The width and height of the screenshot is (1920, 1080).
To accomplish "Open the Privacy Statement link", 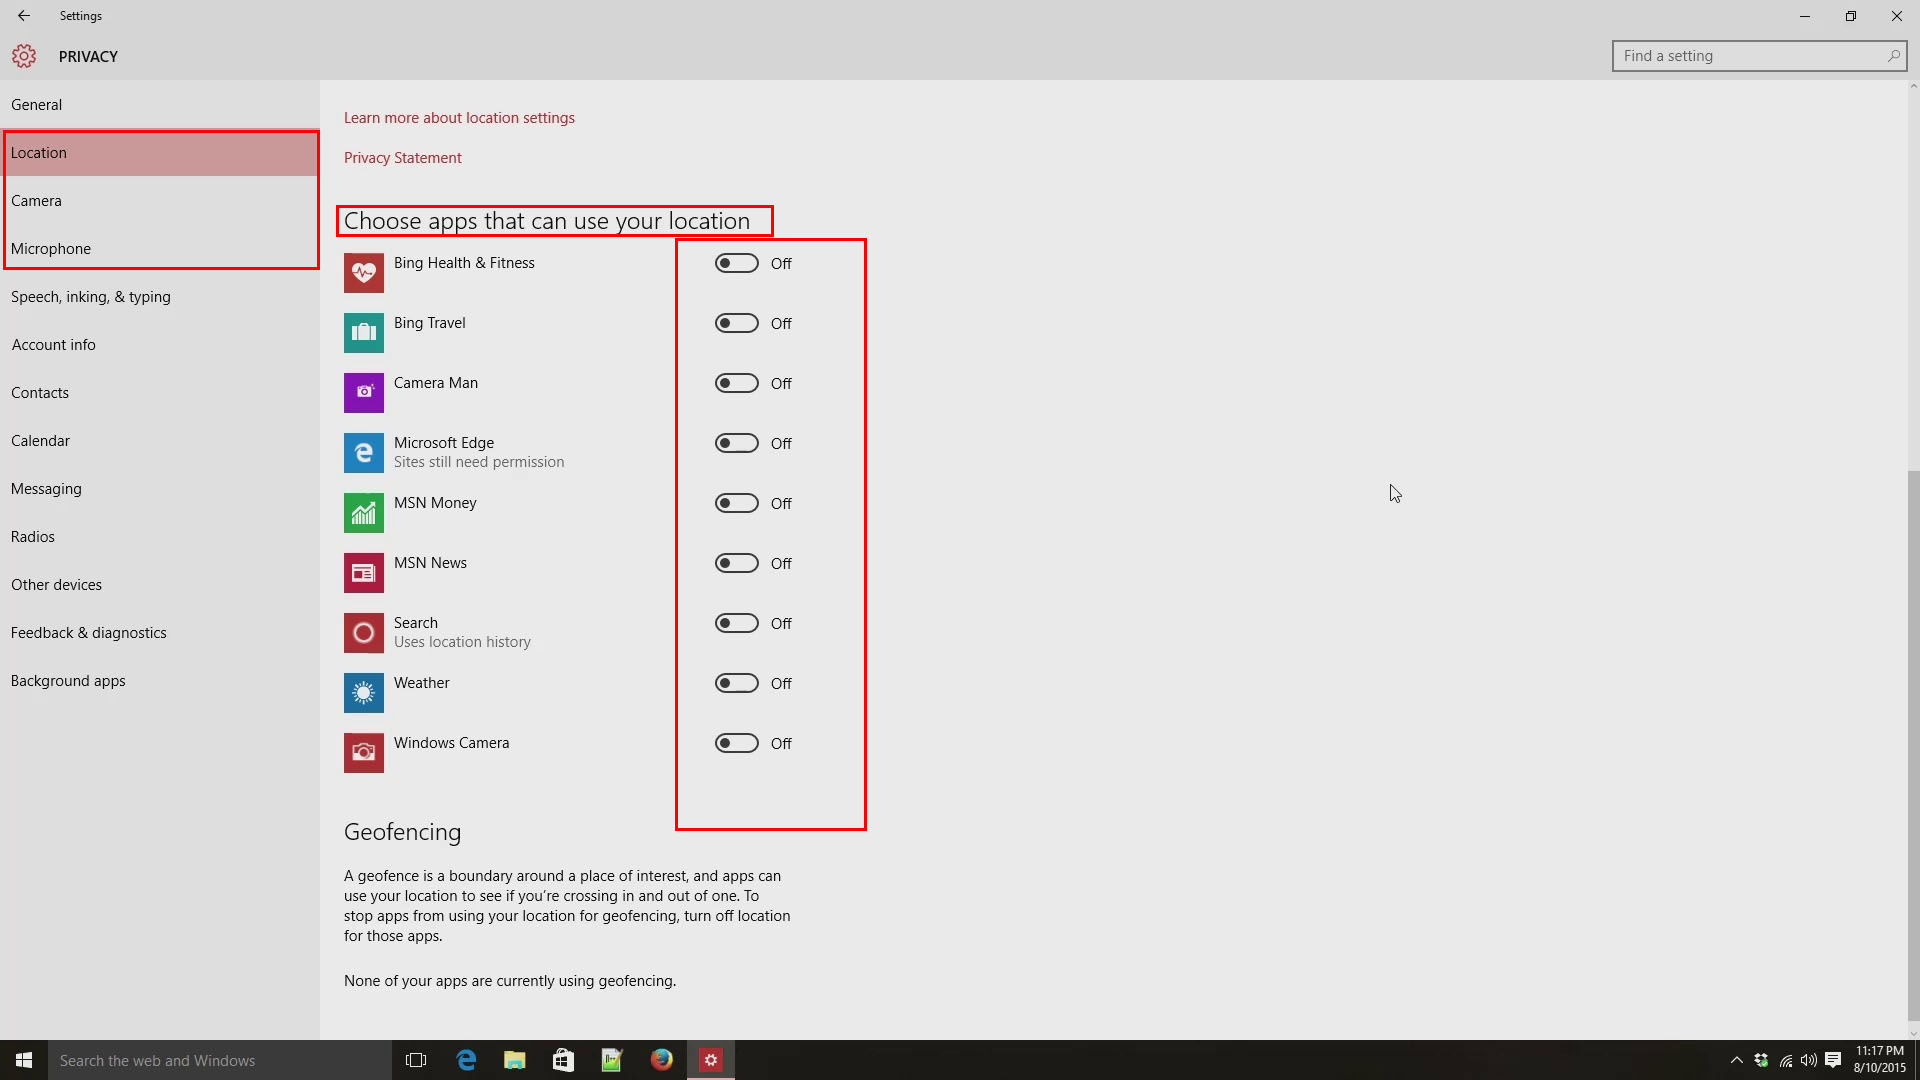I will (x=403, y=158).
